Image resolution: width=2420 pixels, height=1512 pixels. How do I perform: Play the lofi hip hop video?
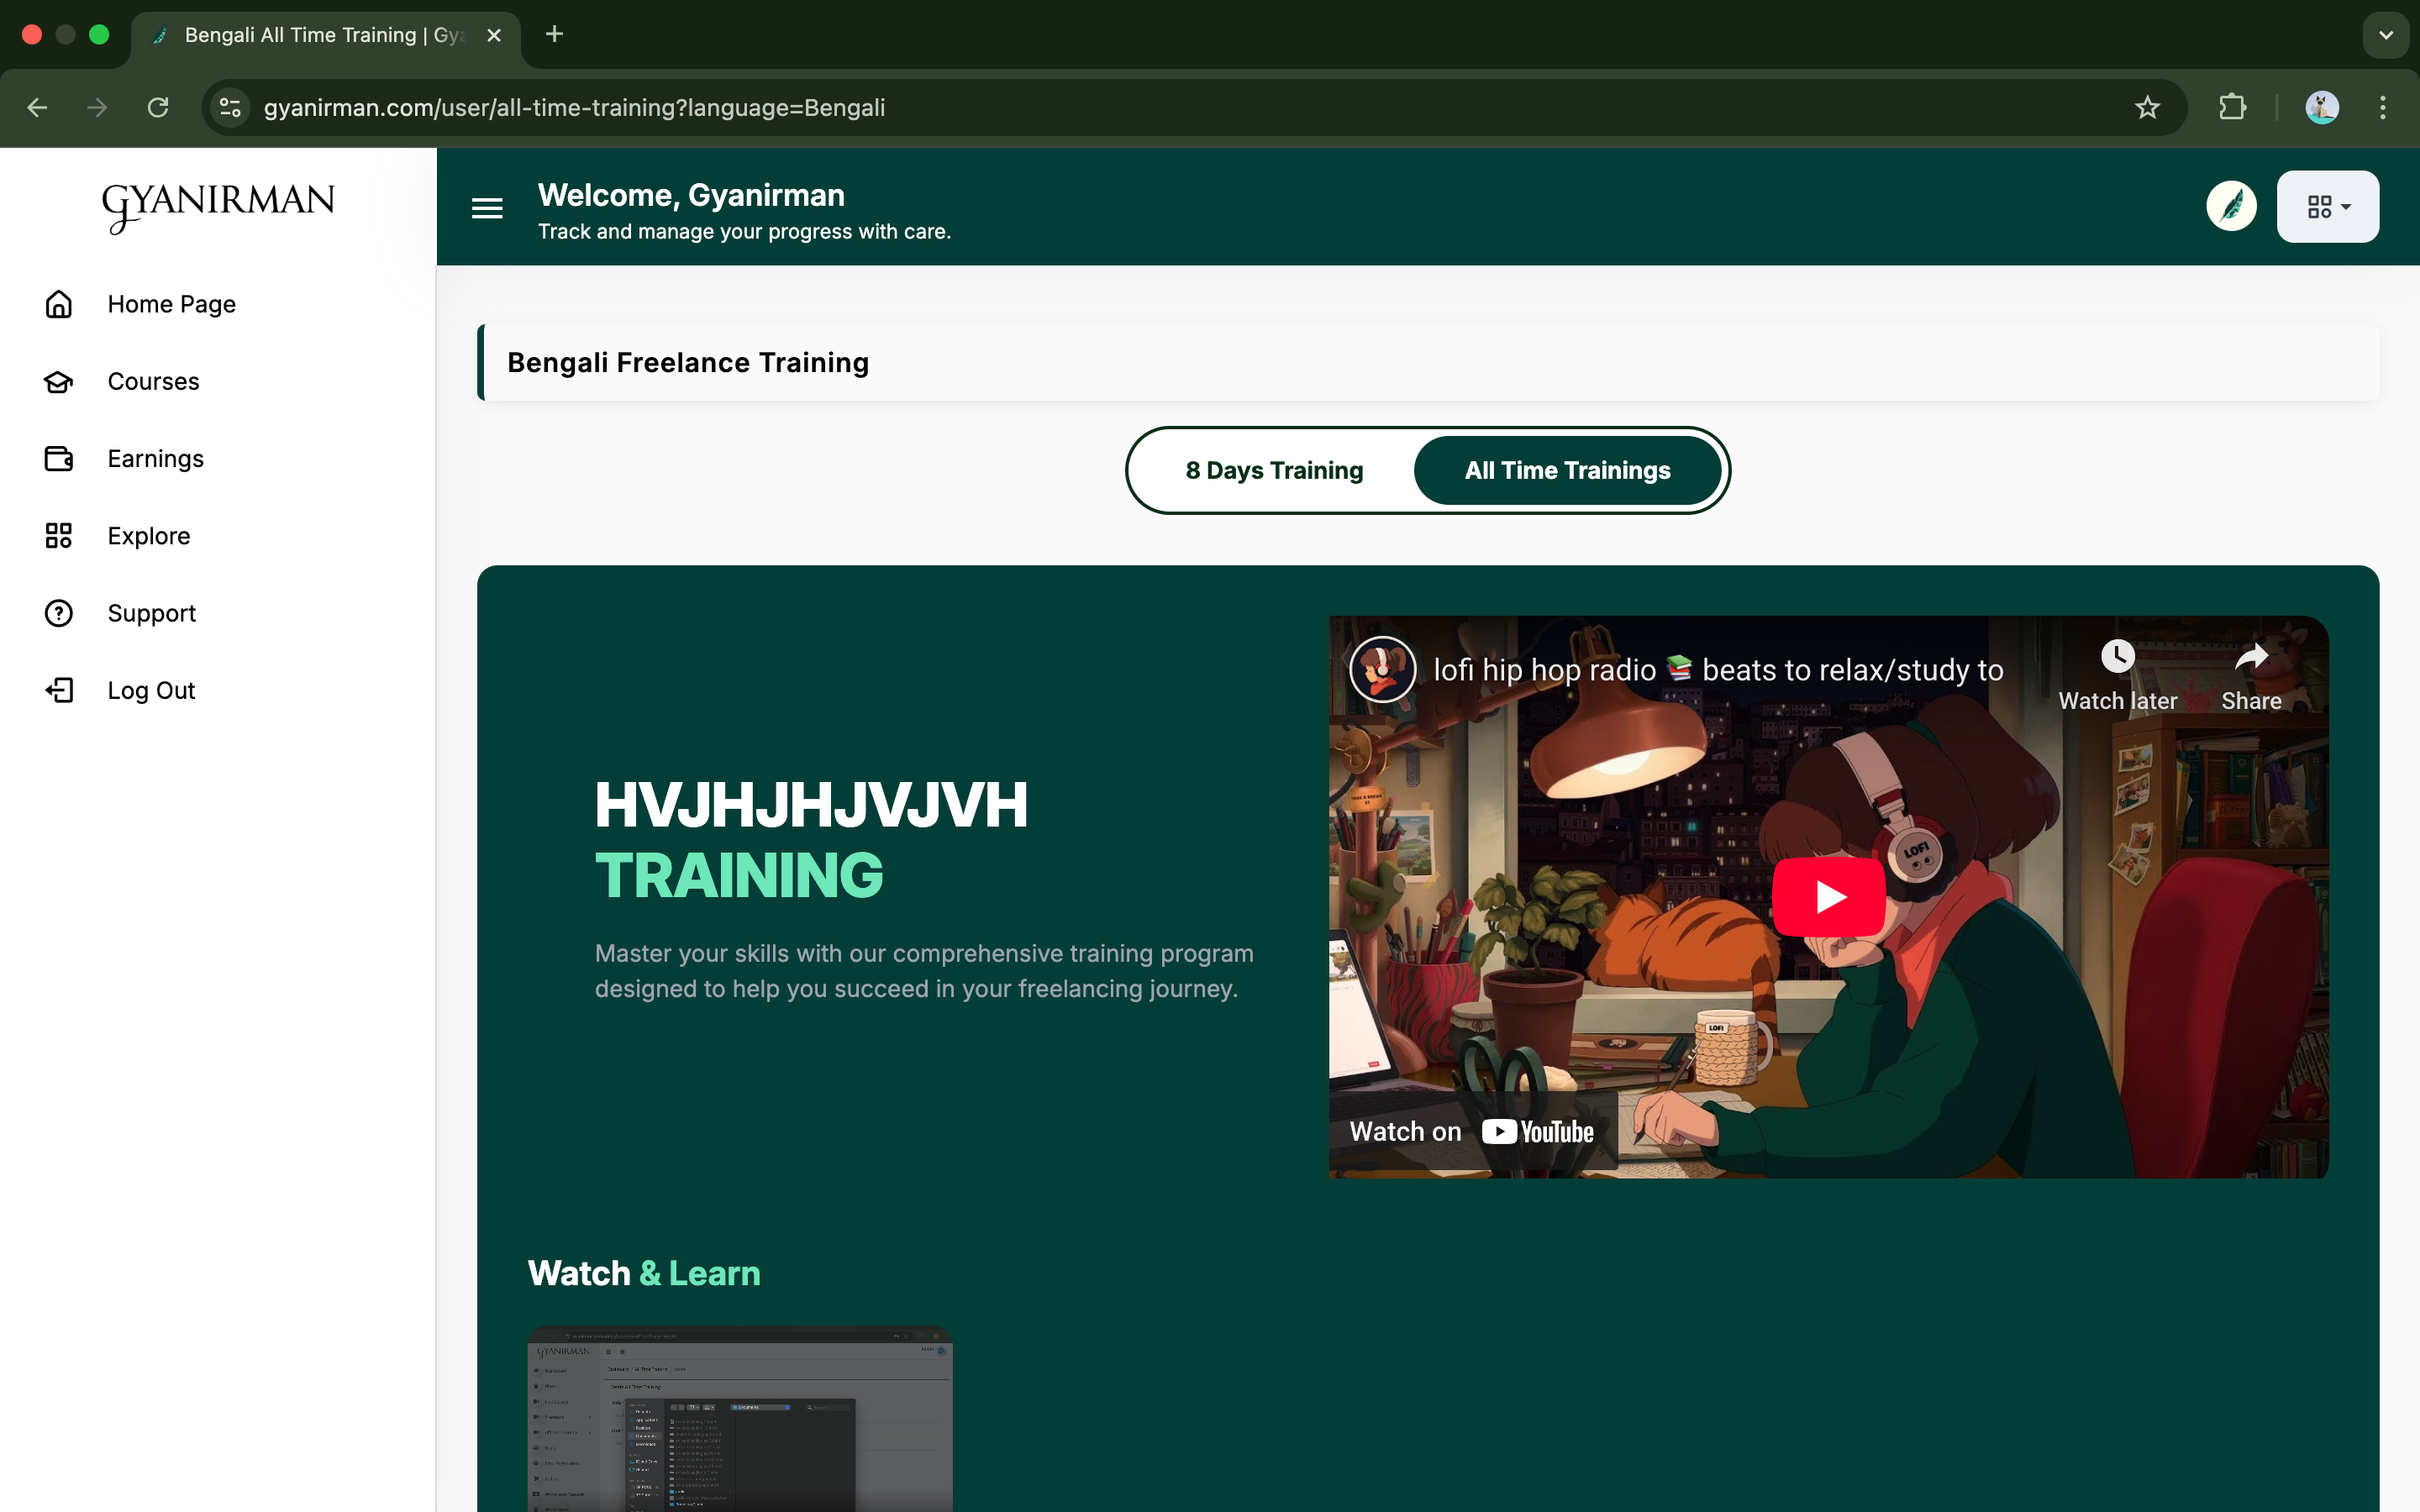click(x=1829, y=897)
